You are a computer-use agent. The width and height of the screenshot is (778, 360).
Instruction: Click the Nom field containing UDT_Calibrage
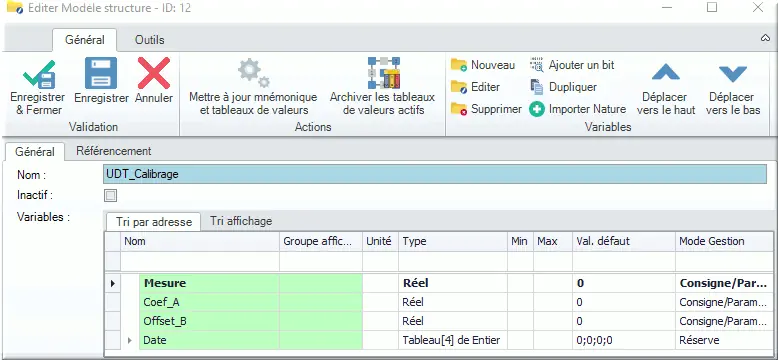click(x=435, y=174)
